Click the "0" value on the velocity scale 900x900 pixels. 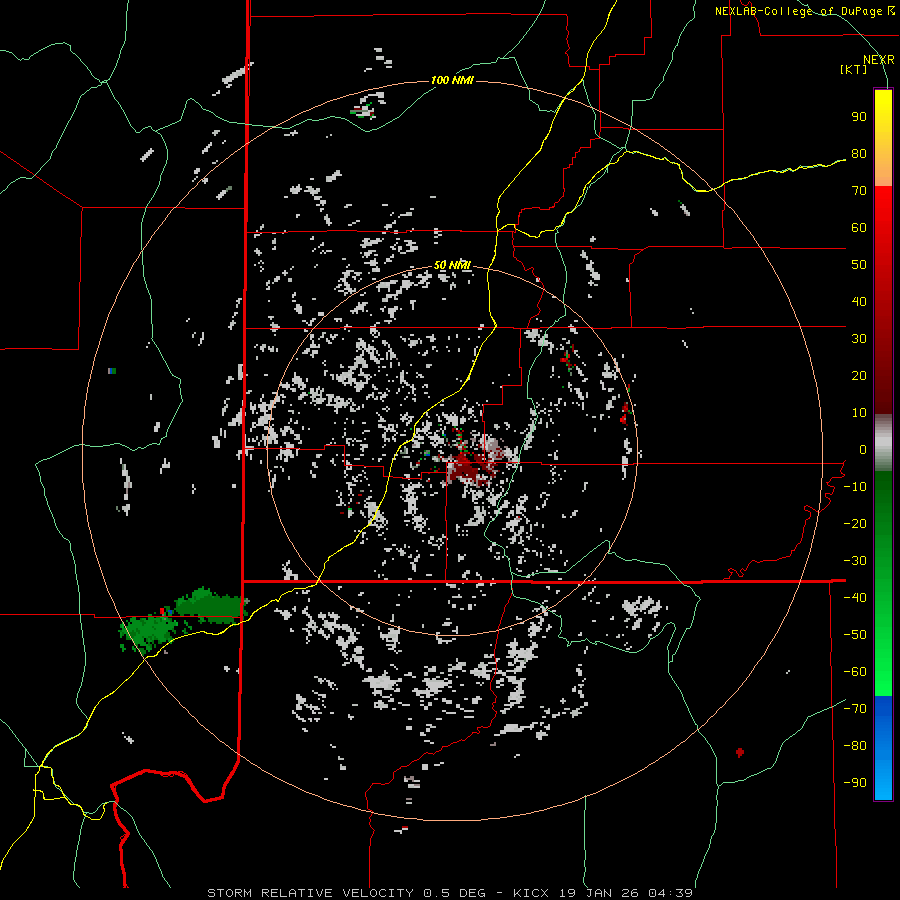(863, 450)
